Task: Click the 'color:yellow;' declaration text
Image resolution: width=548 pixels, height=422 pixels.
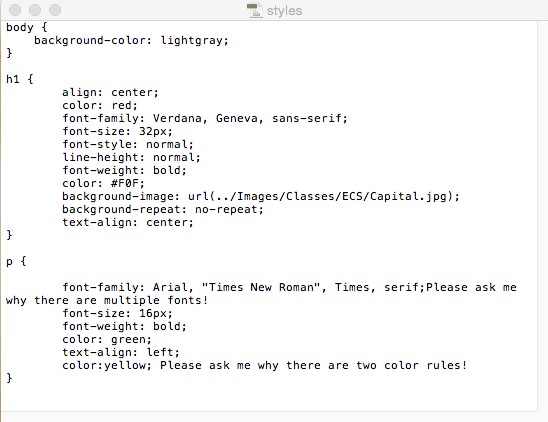Action: (x=107, y=365)
